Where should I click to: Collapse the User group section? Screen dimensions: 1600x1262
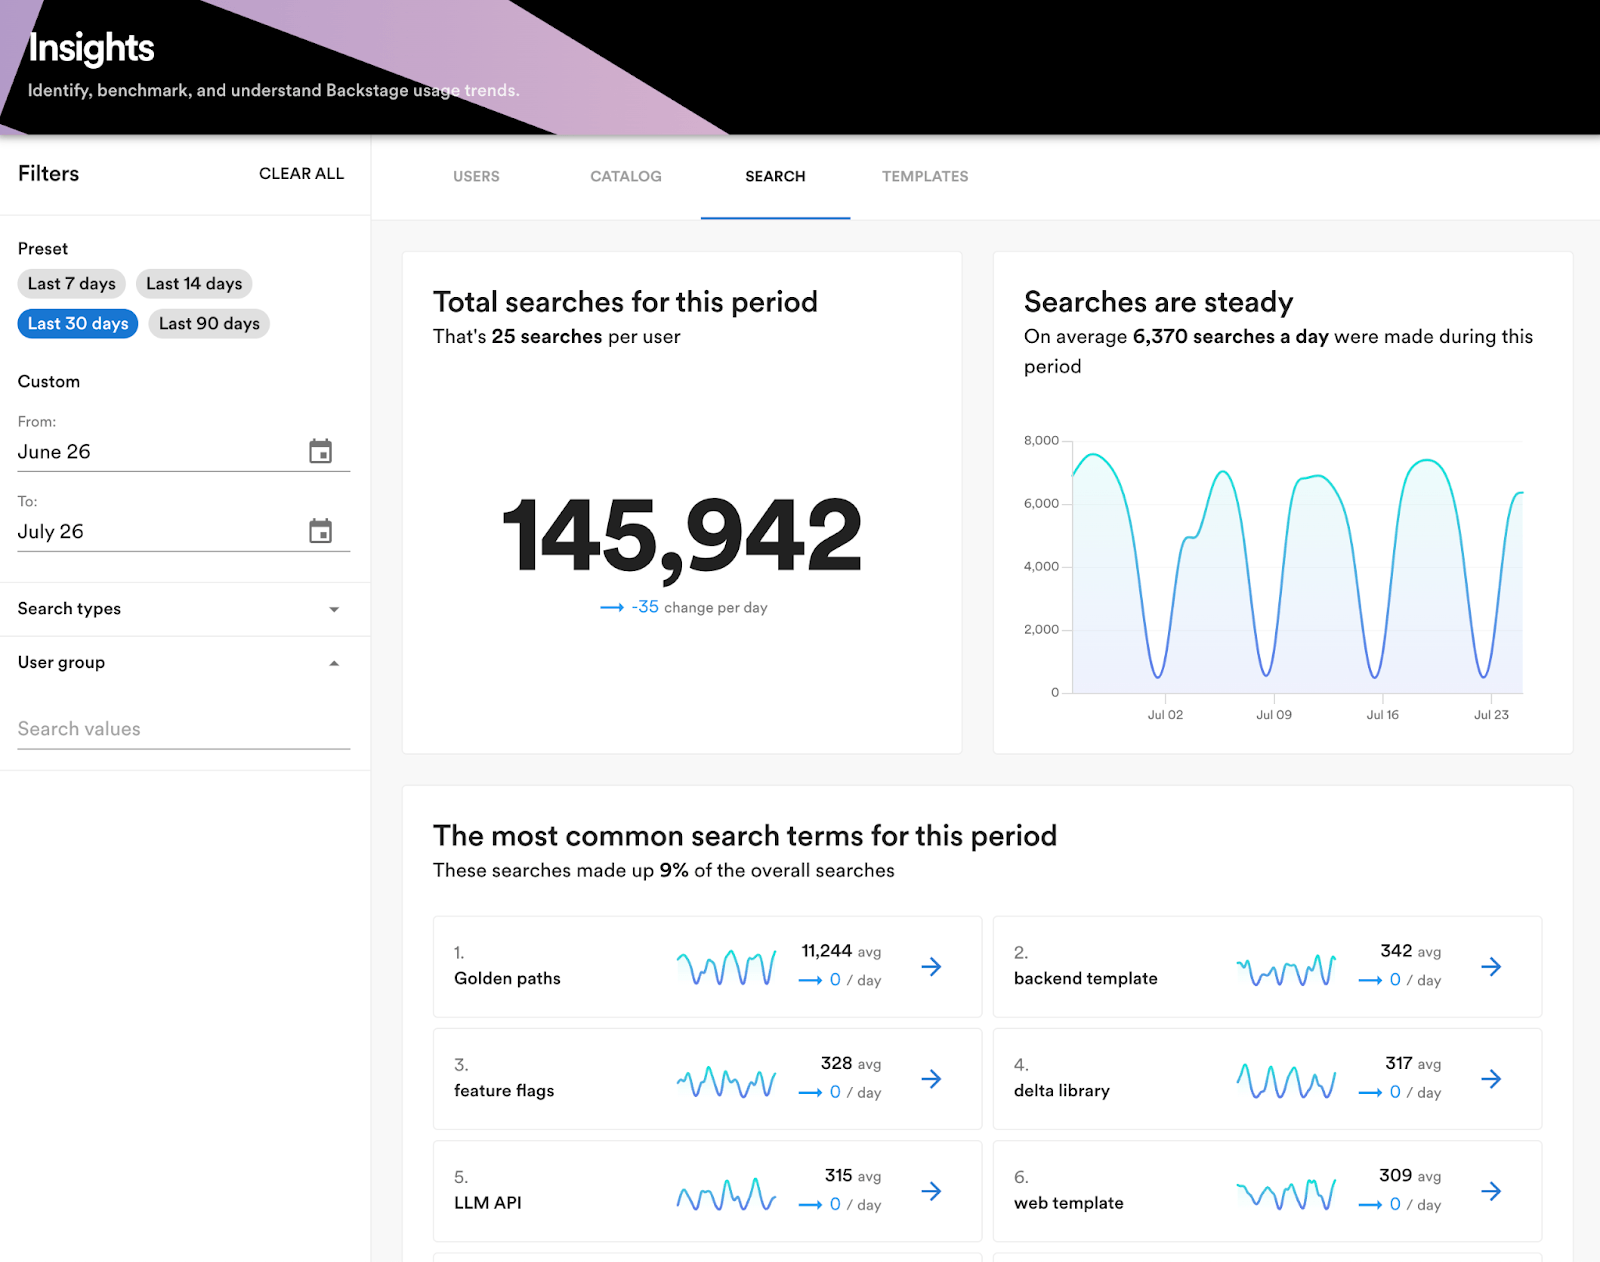[x=334, y=663]
